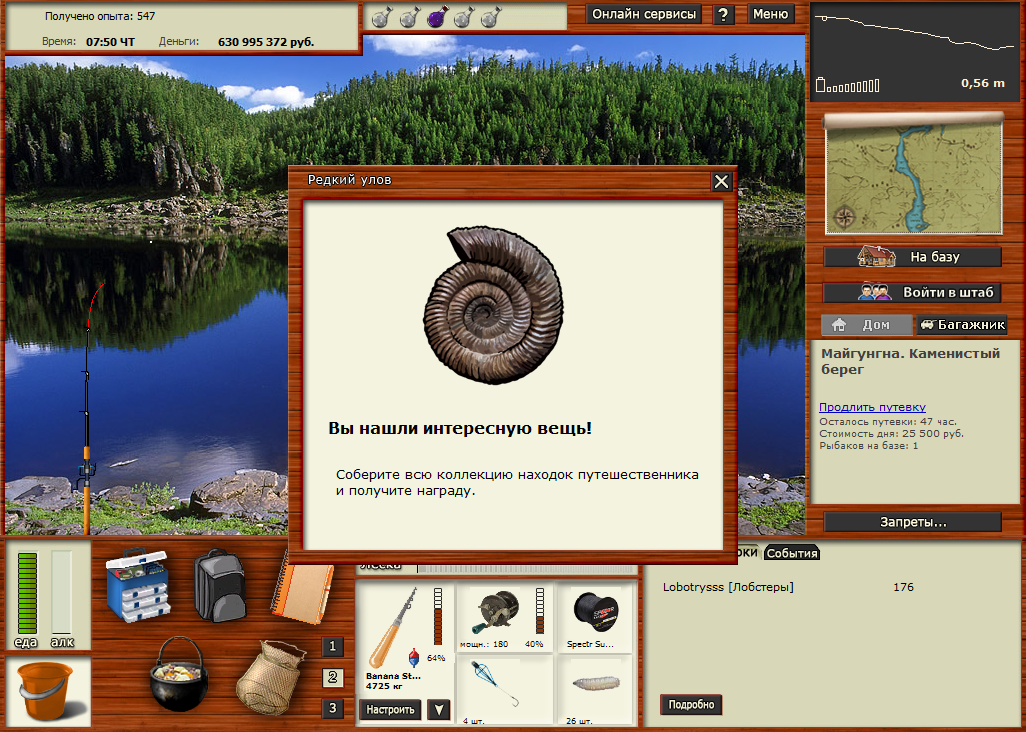The image size is (1026, 732).
Task: Click the compass rose on the map
Action: click(844, 217)
